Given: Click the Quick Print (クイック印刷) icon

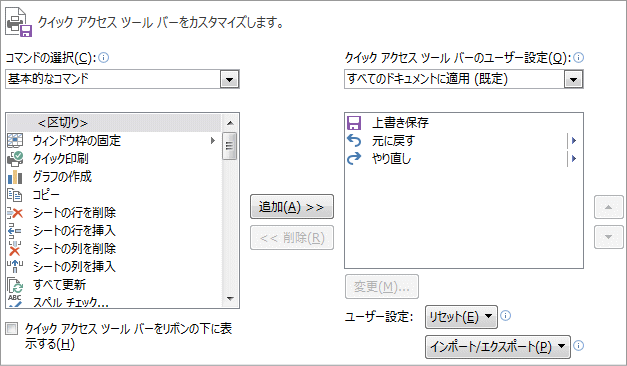Looking at the screenshot, I should coord(15,159).
